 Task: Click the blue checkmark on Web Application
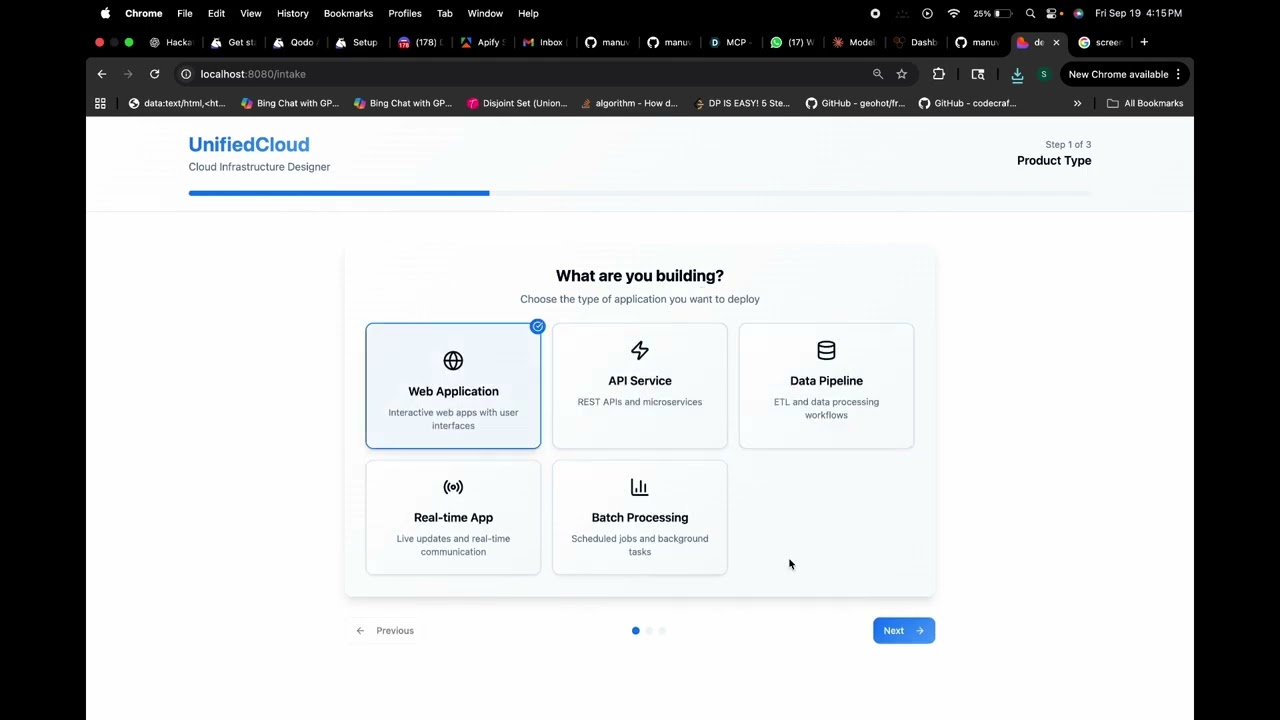pos(538,326)
